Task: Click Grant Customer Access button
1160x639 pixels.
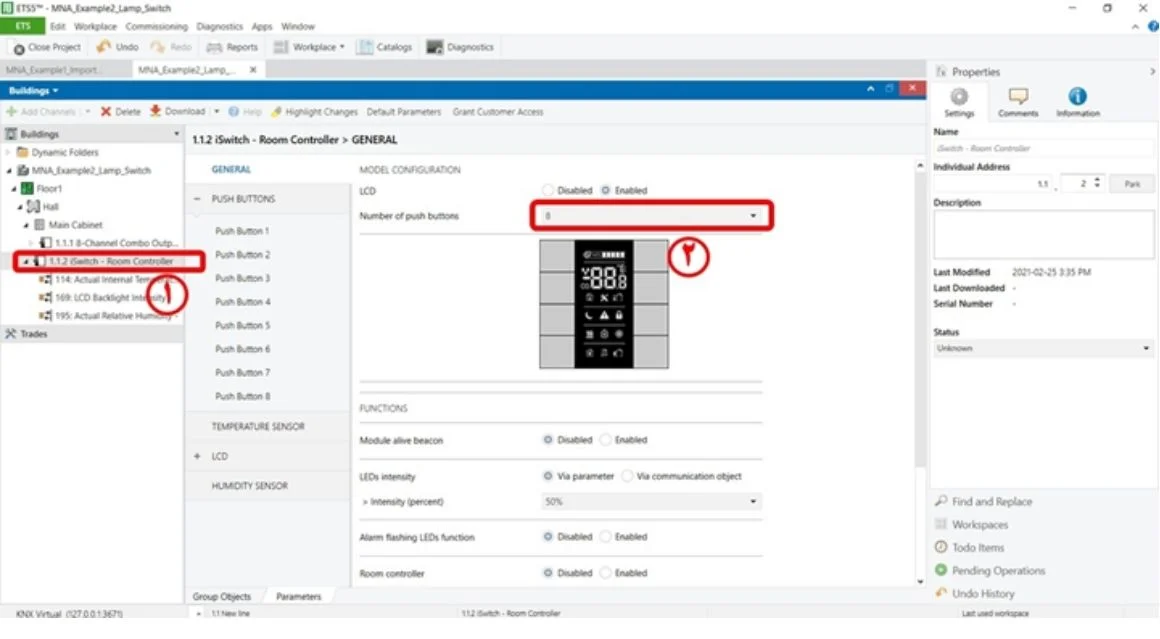Action: [x=498, y=112]
